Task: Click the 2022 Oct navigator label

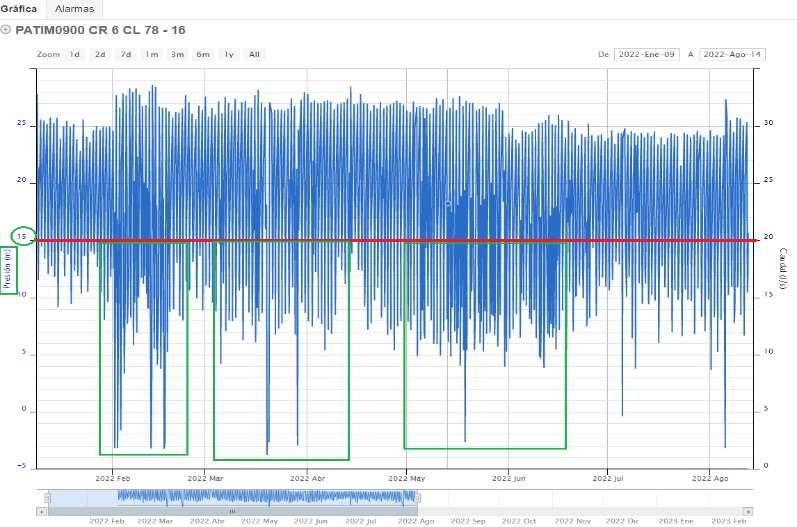Action: [x=519, y=521]
